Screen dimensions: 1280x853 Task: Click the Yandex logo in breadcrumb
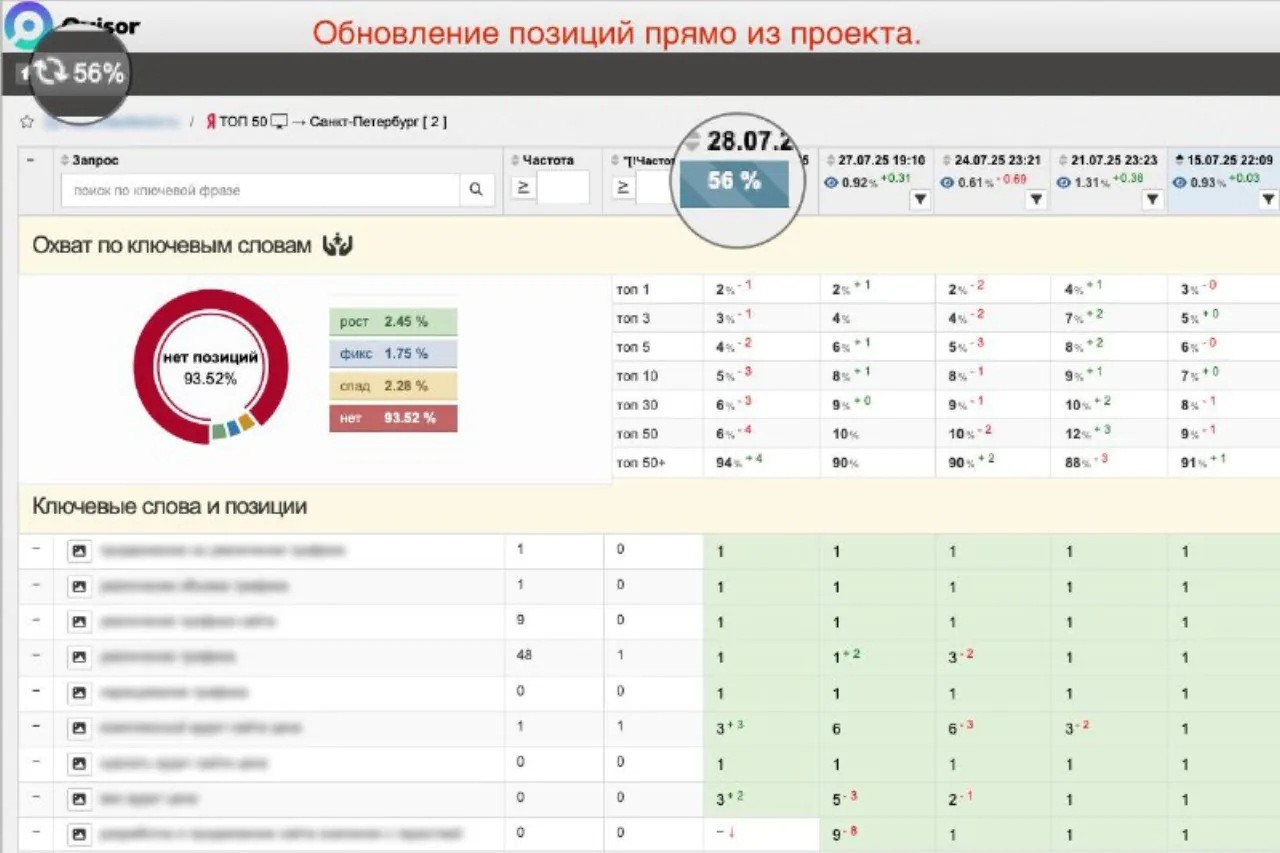tap(211, 122)
